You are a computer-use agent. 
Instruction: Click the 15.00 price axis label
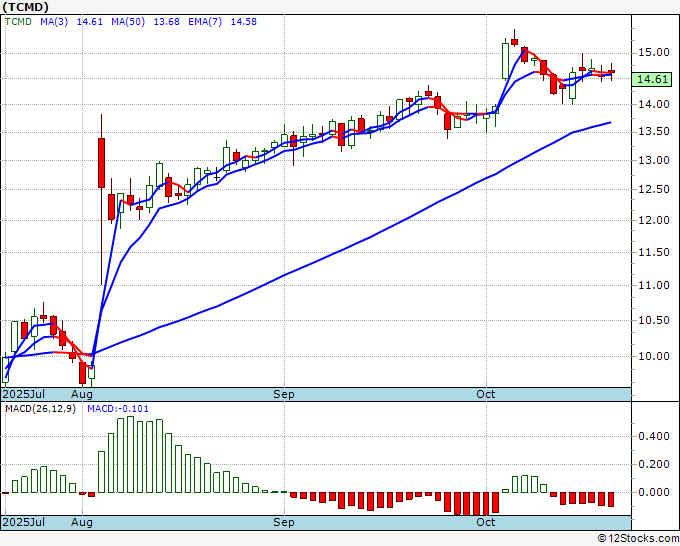point(654,52)
